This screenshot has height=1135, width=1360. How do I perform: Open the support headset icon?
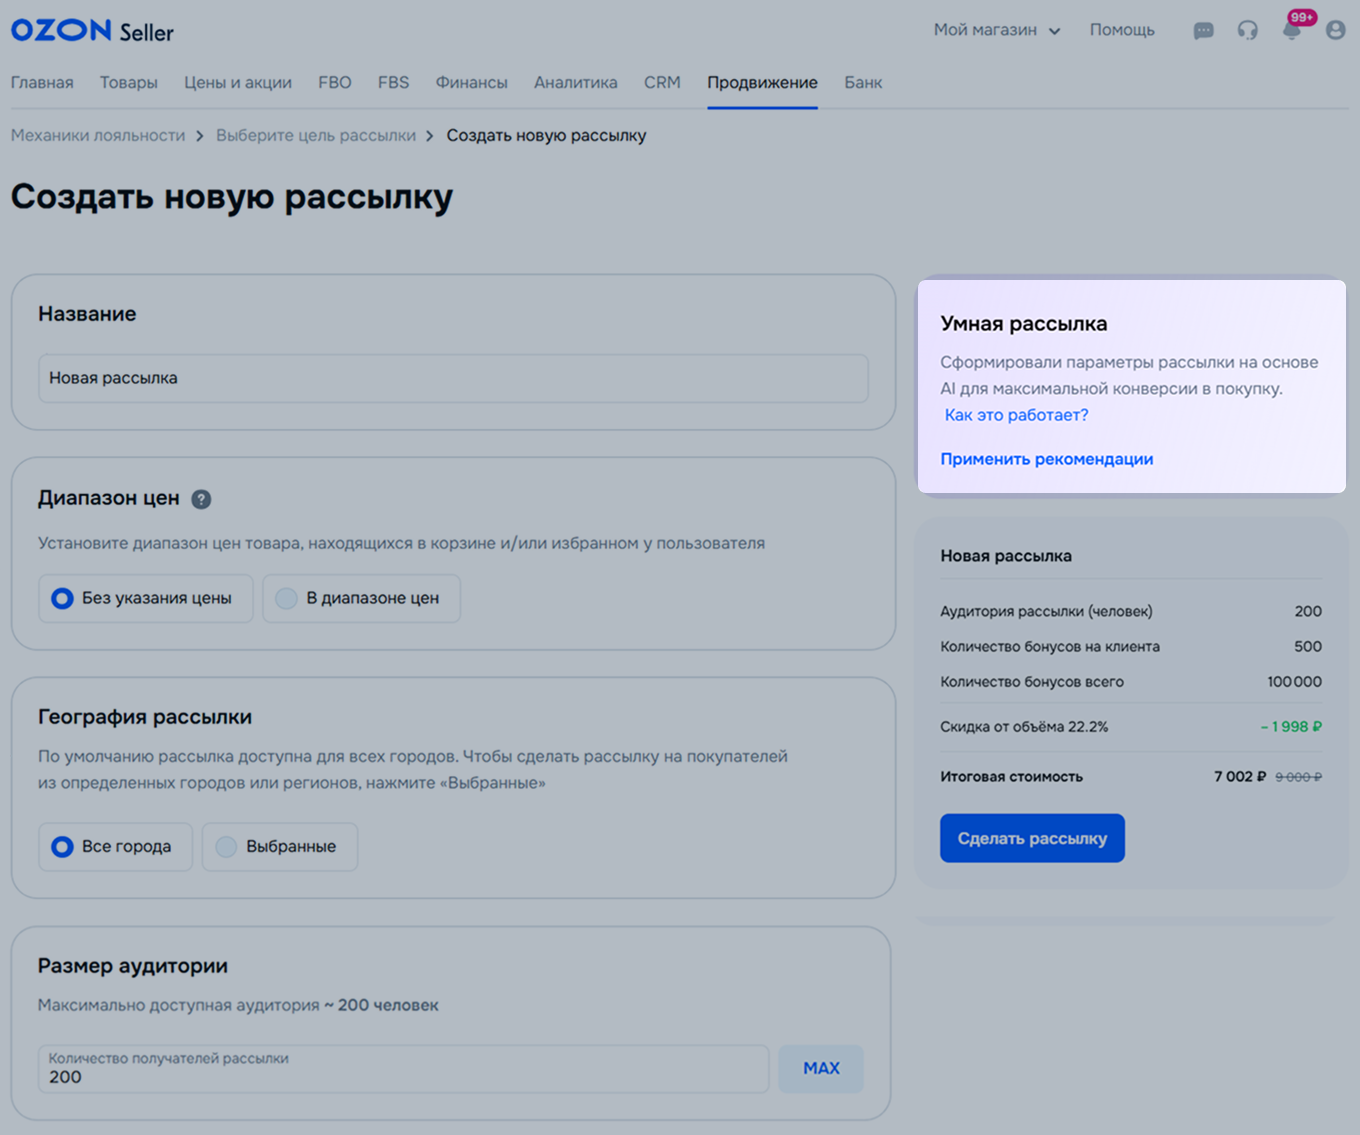coord(1247,30)
